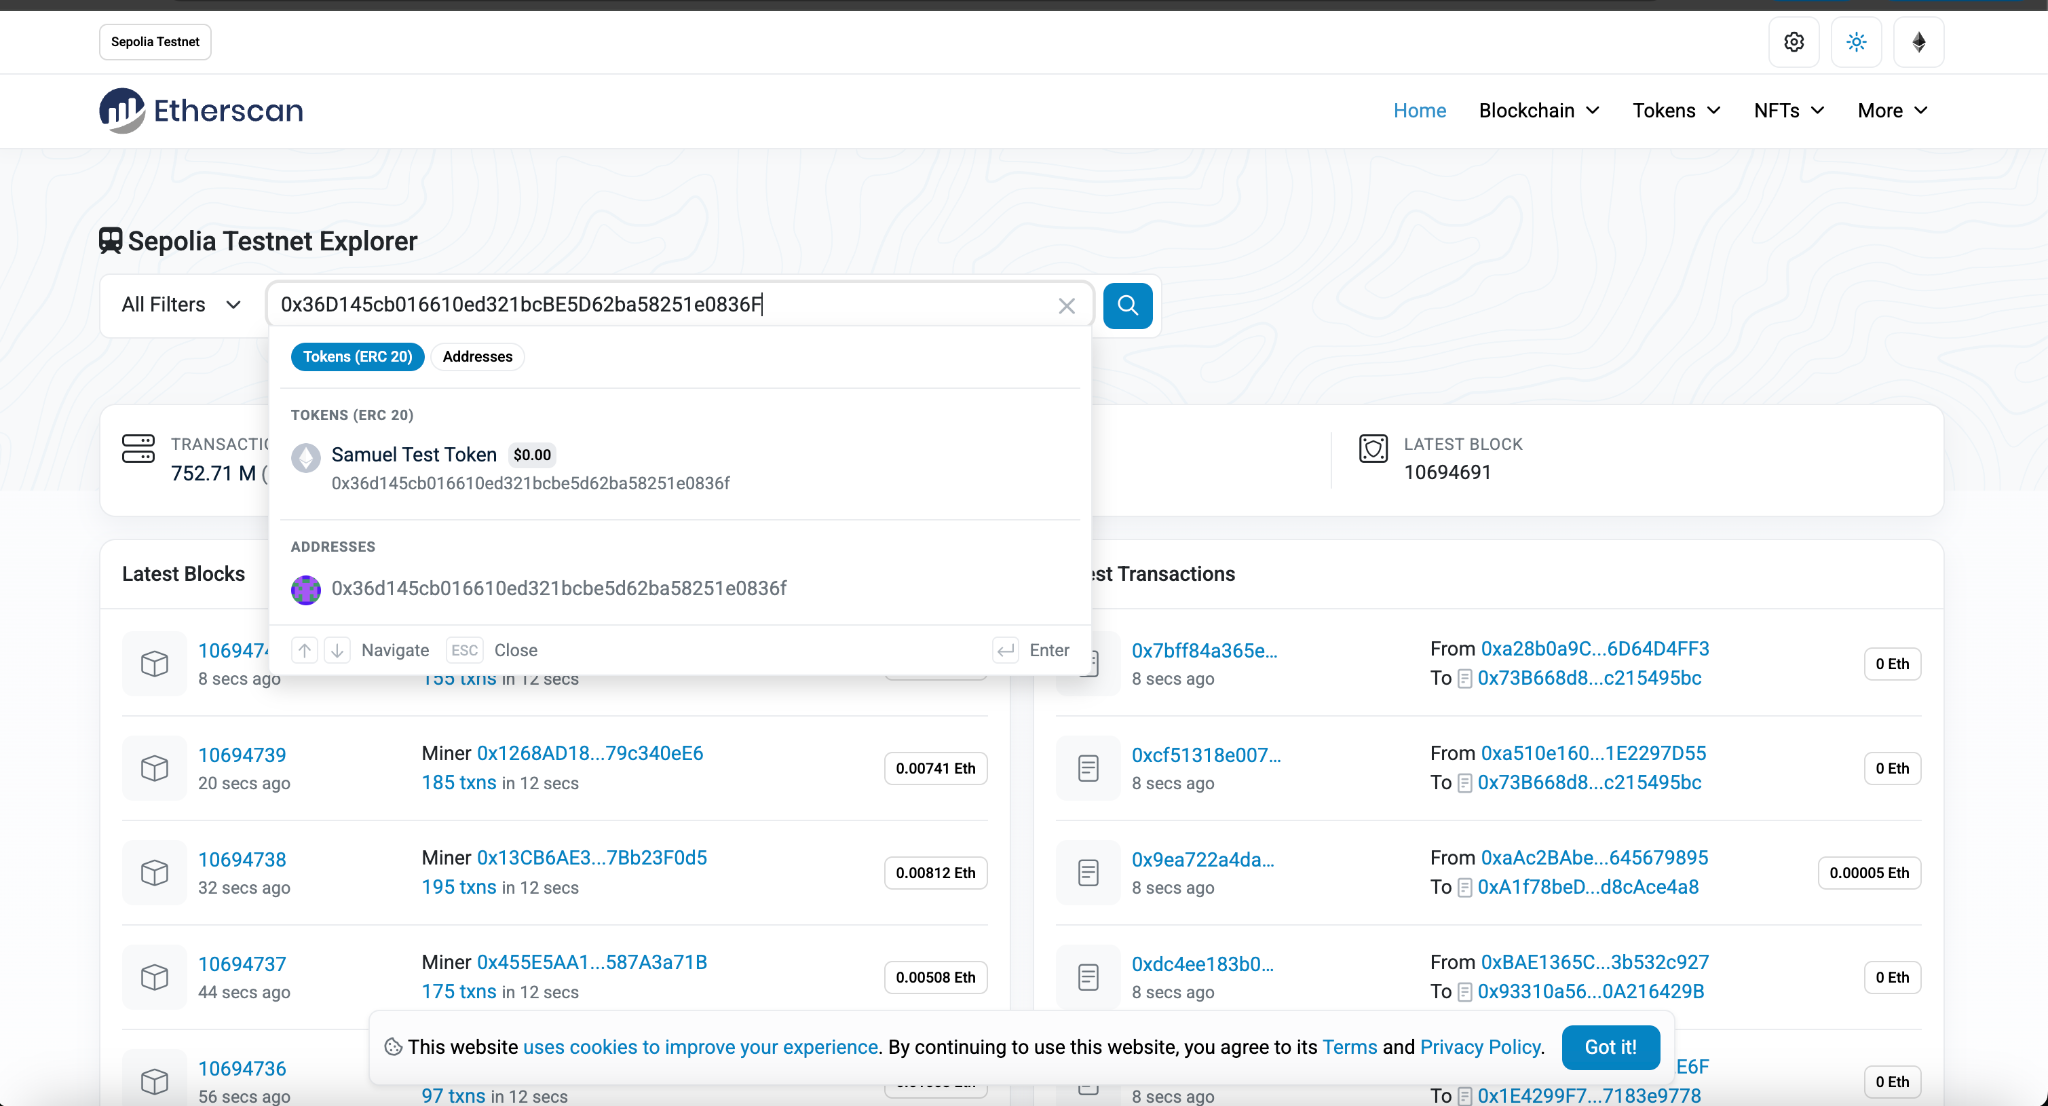Screen dimensions: 2048x1106
Task: Open From address 0xBAE1365C...3b532c927
Action: tap(1595, 962)
